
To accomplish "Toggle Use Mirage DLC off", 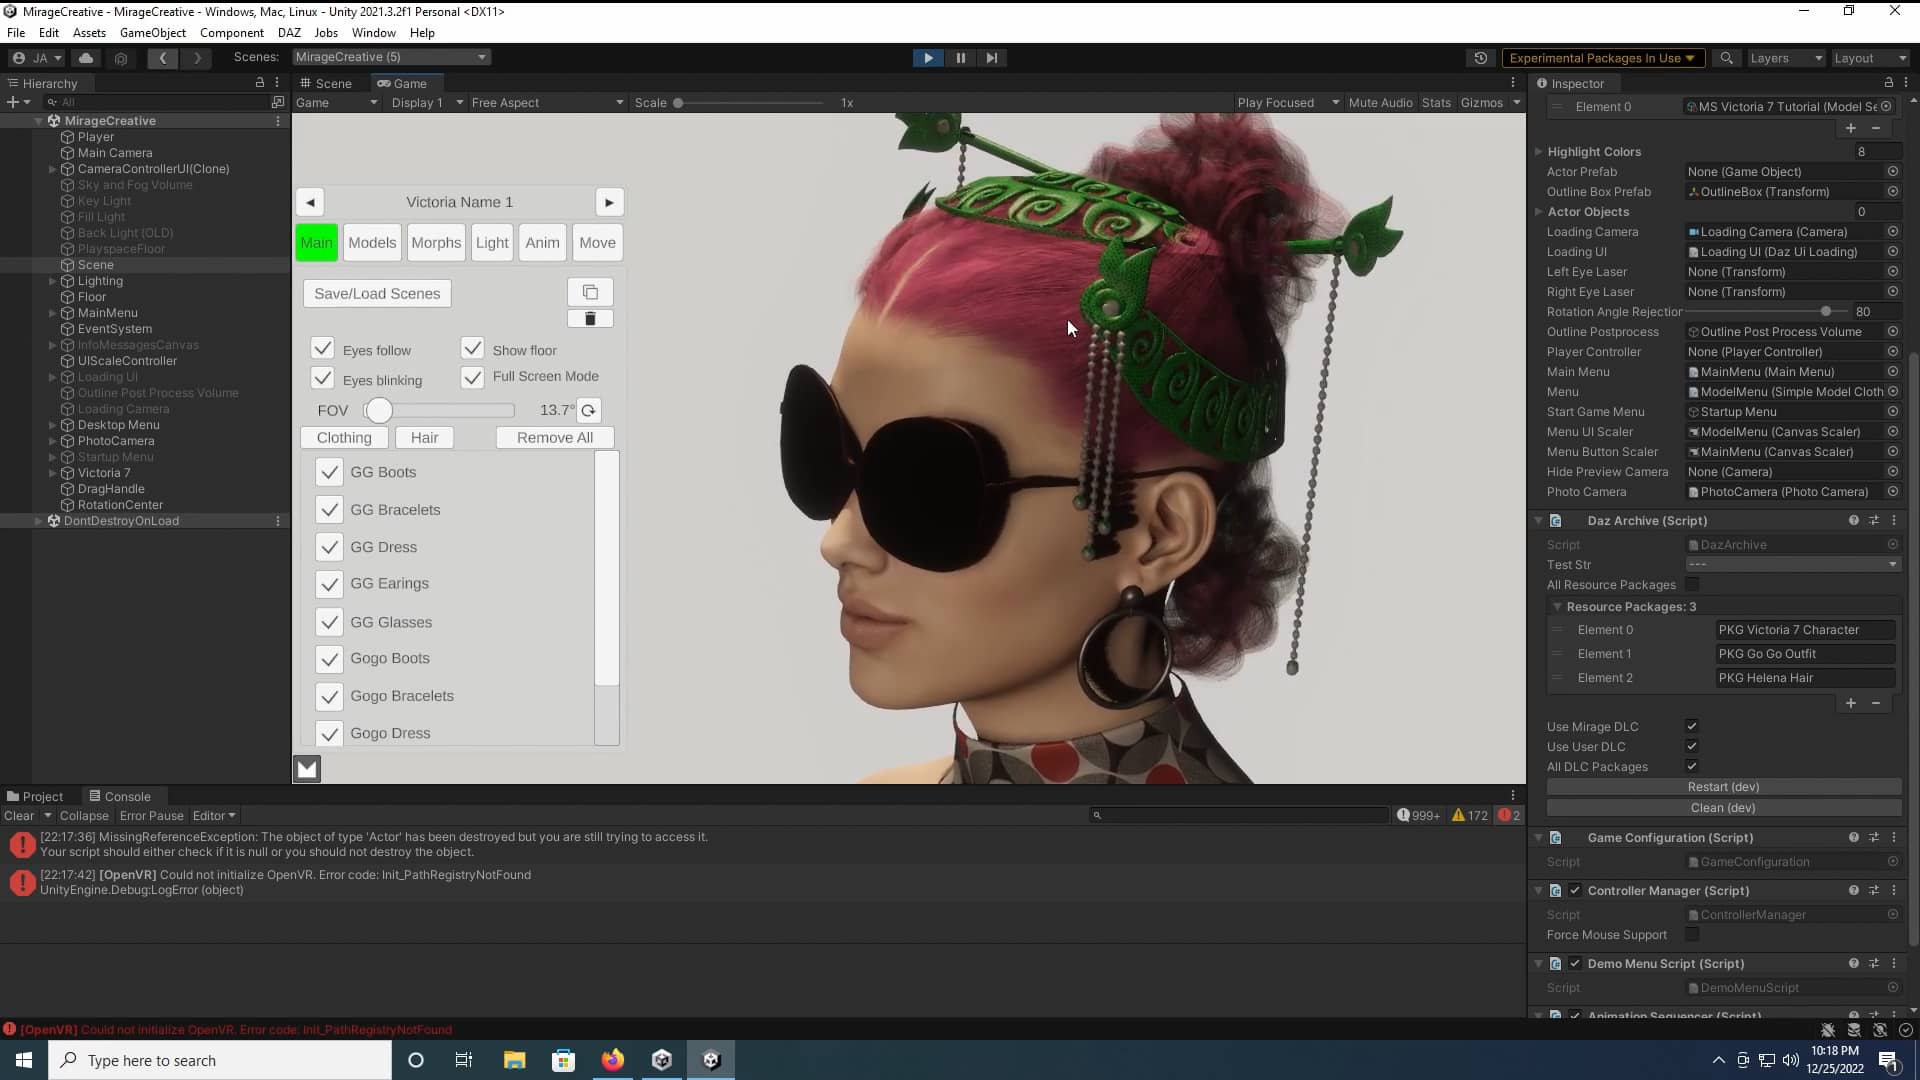I will pos(1693,726).
